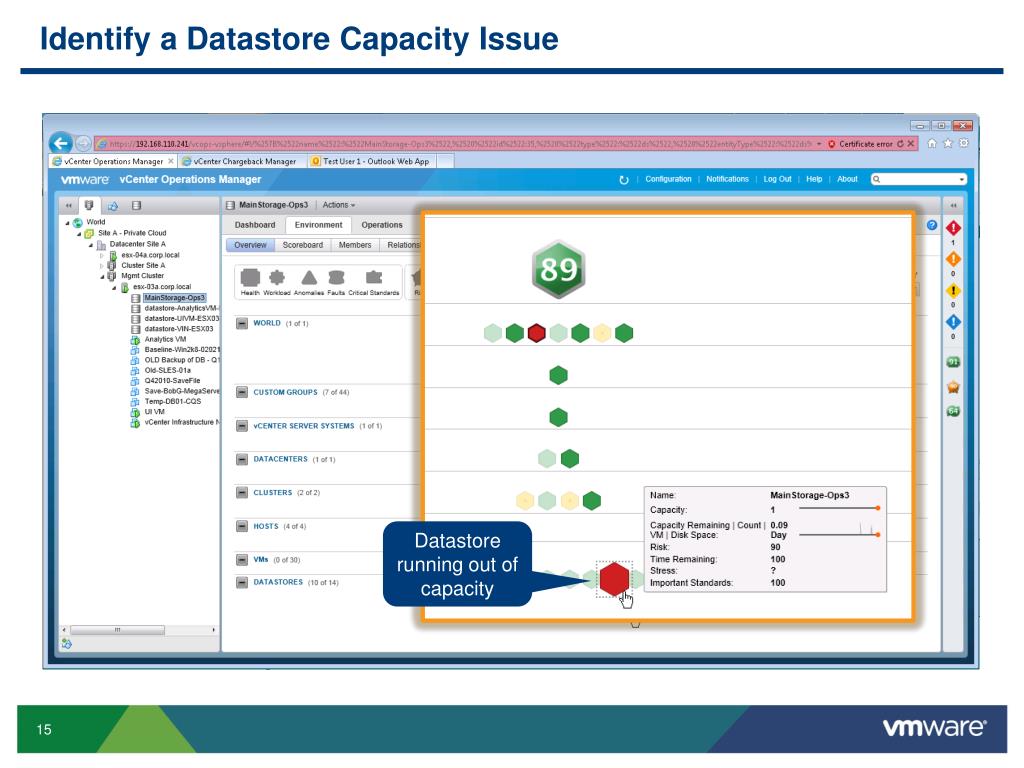Select the Health badge filter icon
Screen dimensions: 1024x768
[x=250, y=278]
